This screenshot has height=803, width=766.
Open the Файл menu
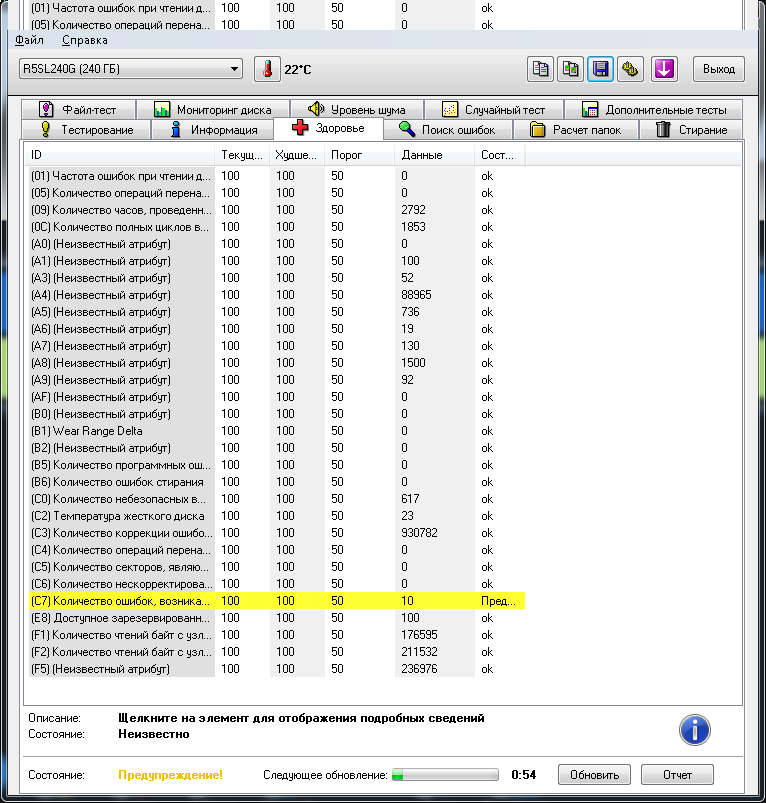(29, 41)
